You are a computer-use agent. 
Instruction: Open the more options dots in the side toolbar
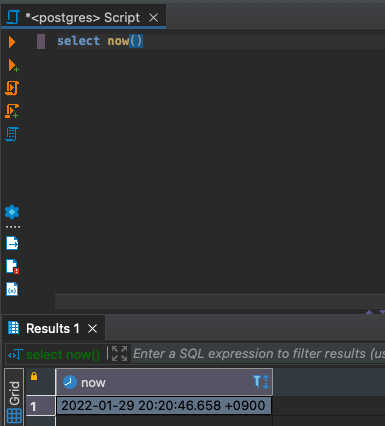[13, 227]
